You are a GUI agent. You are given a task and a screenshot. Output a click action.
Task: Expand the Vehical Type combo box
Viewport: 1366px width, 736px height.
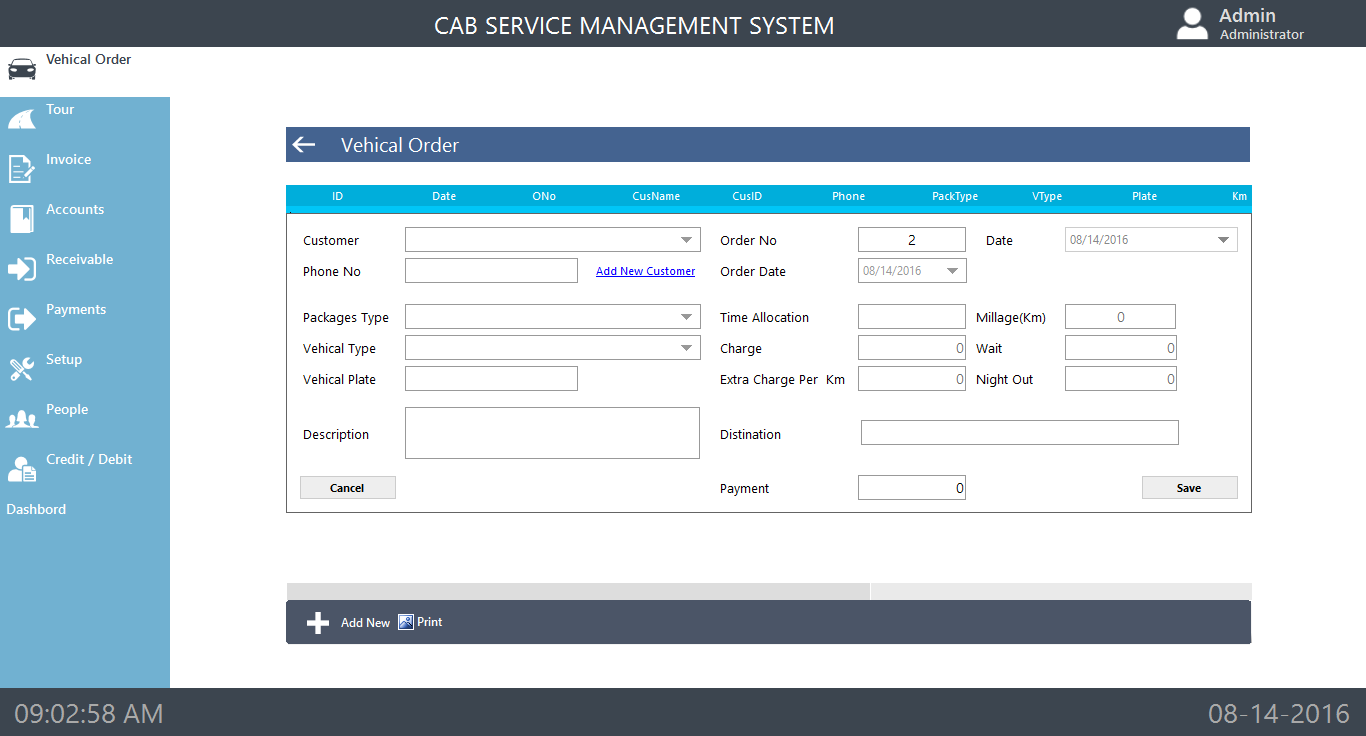687,349
